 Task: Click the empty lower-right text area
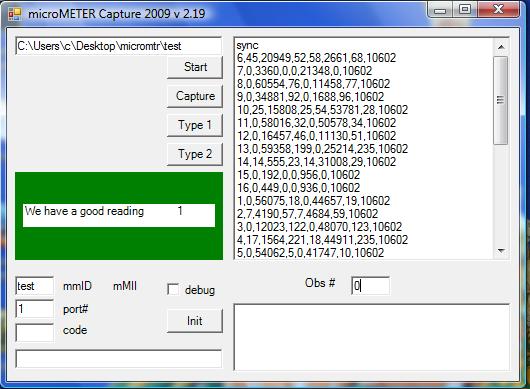(371, 337)
